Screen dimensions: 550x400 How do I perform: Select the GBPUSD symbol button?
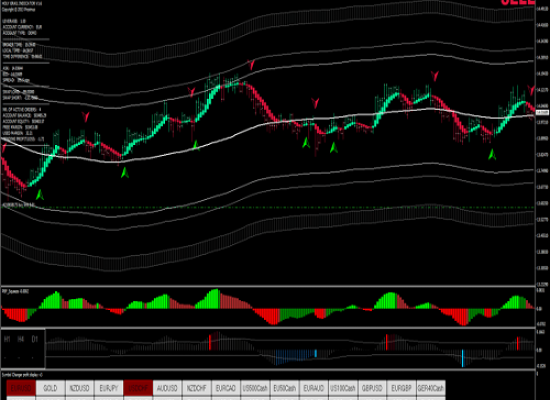click(372, 388)
